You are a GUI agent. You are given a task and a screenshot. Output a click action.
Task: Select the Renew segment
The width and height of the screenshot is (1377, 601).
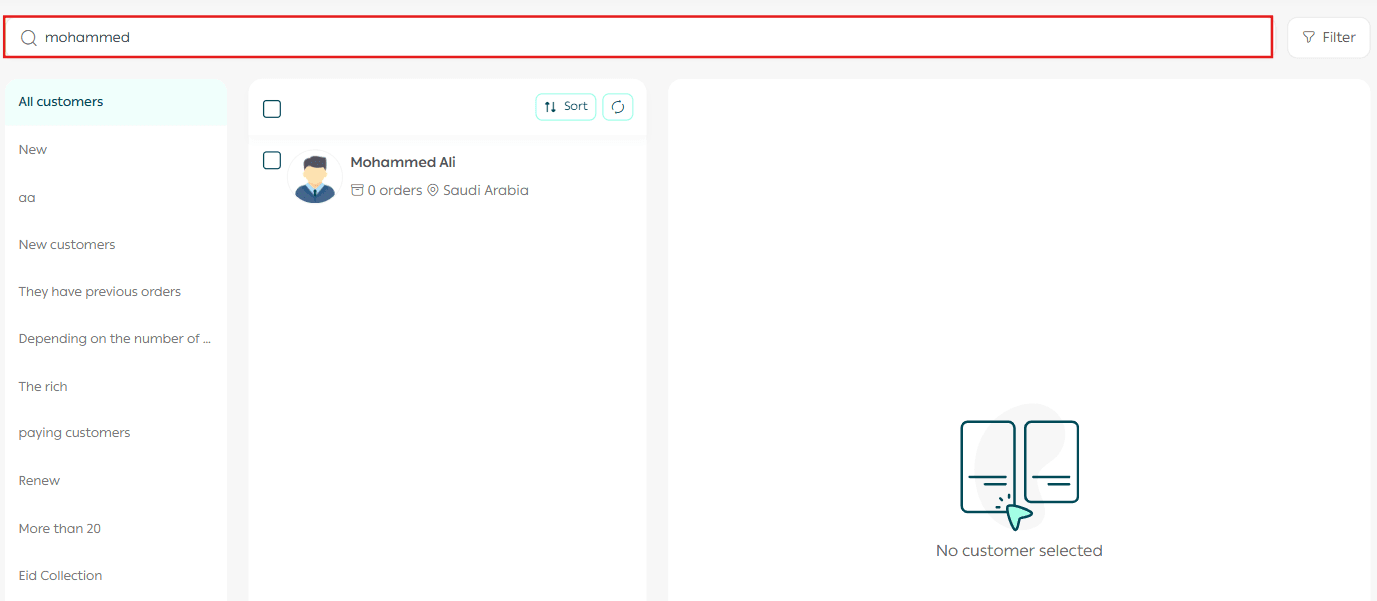click(39, 481)
